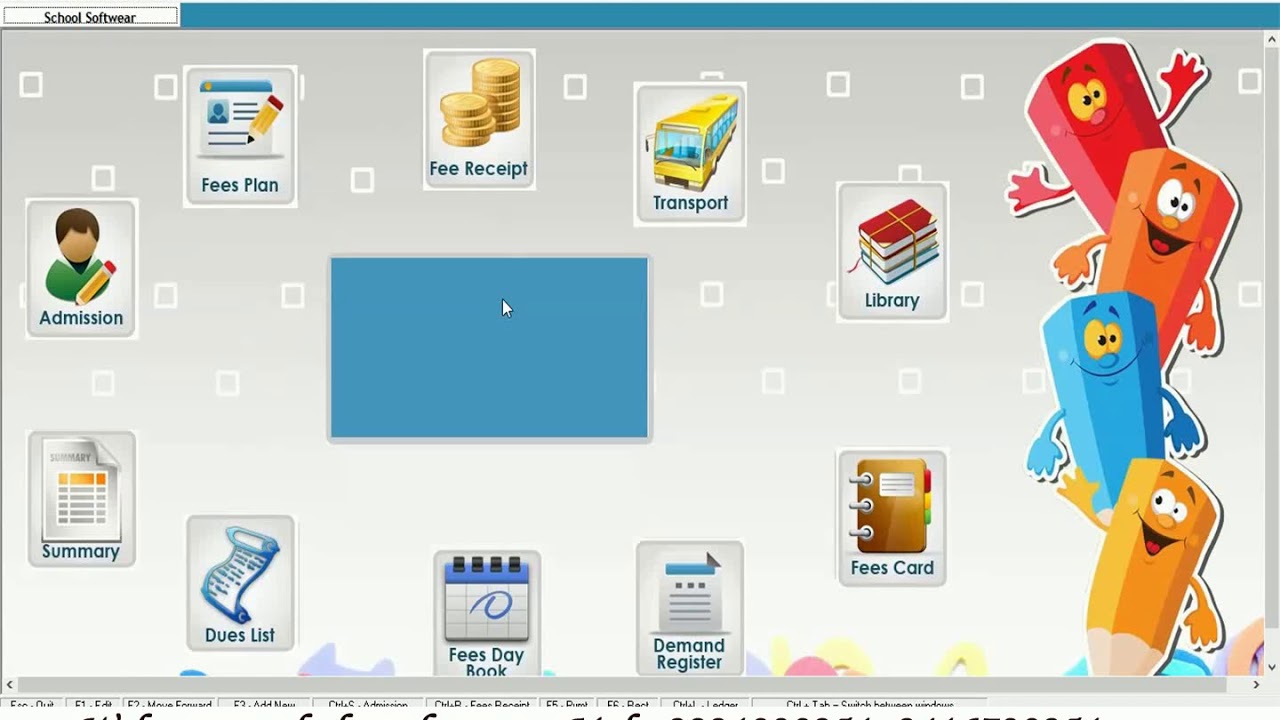View the Summary report icon

point(81,499)
